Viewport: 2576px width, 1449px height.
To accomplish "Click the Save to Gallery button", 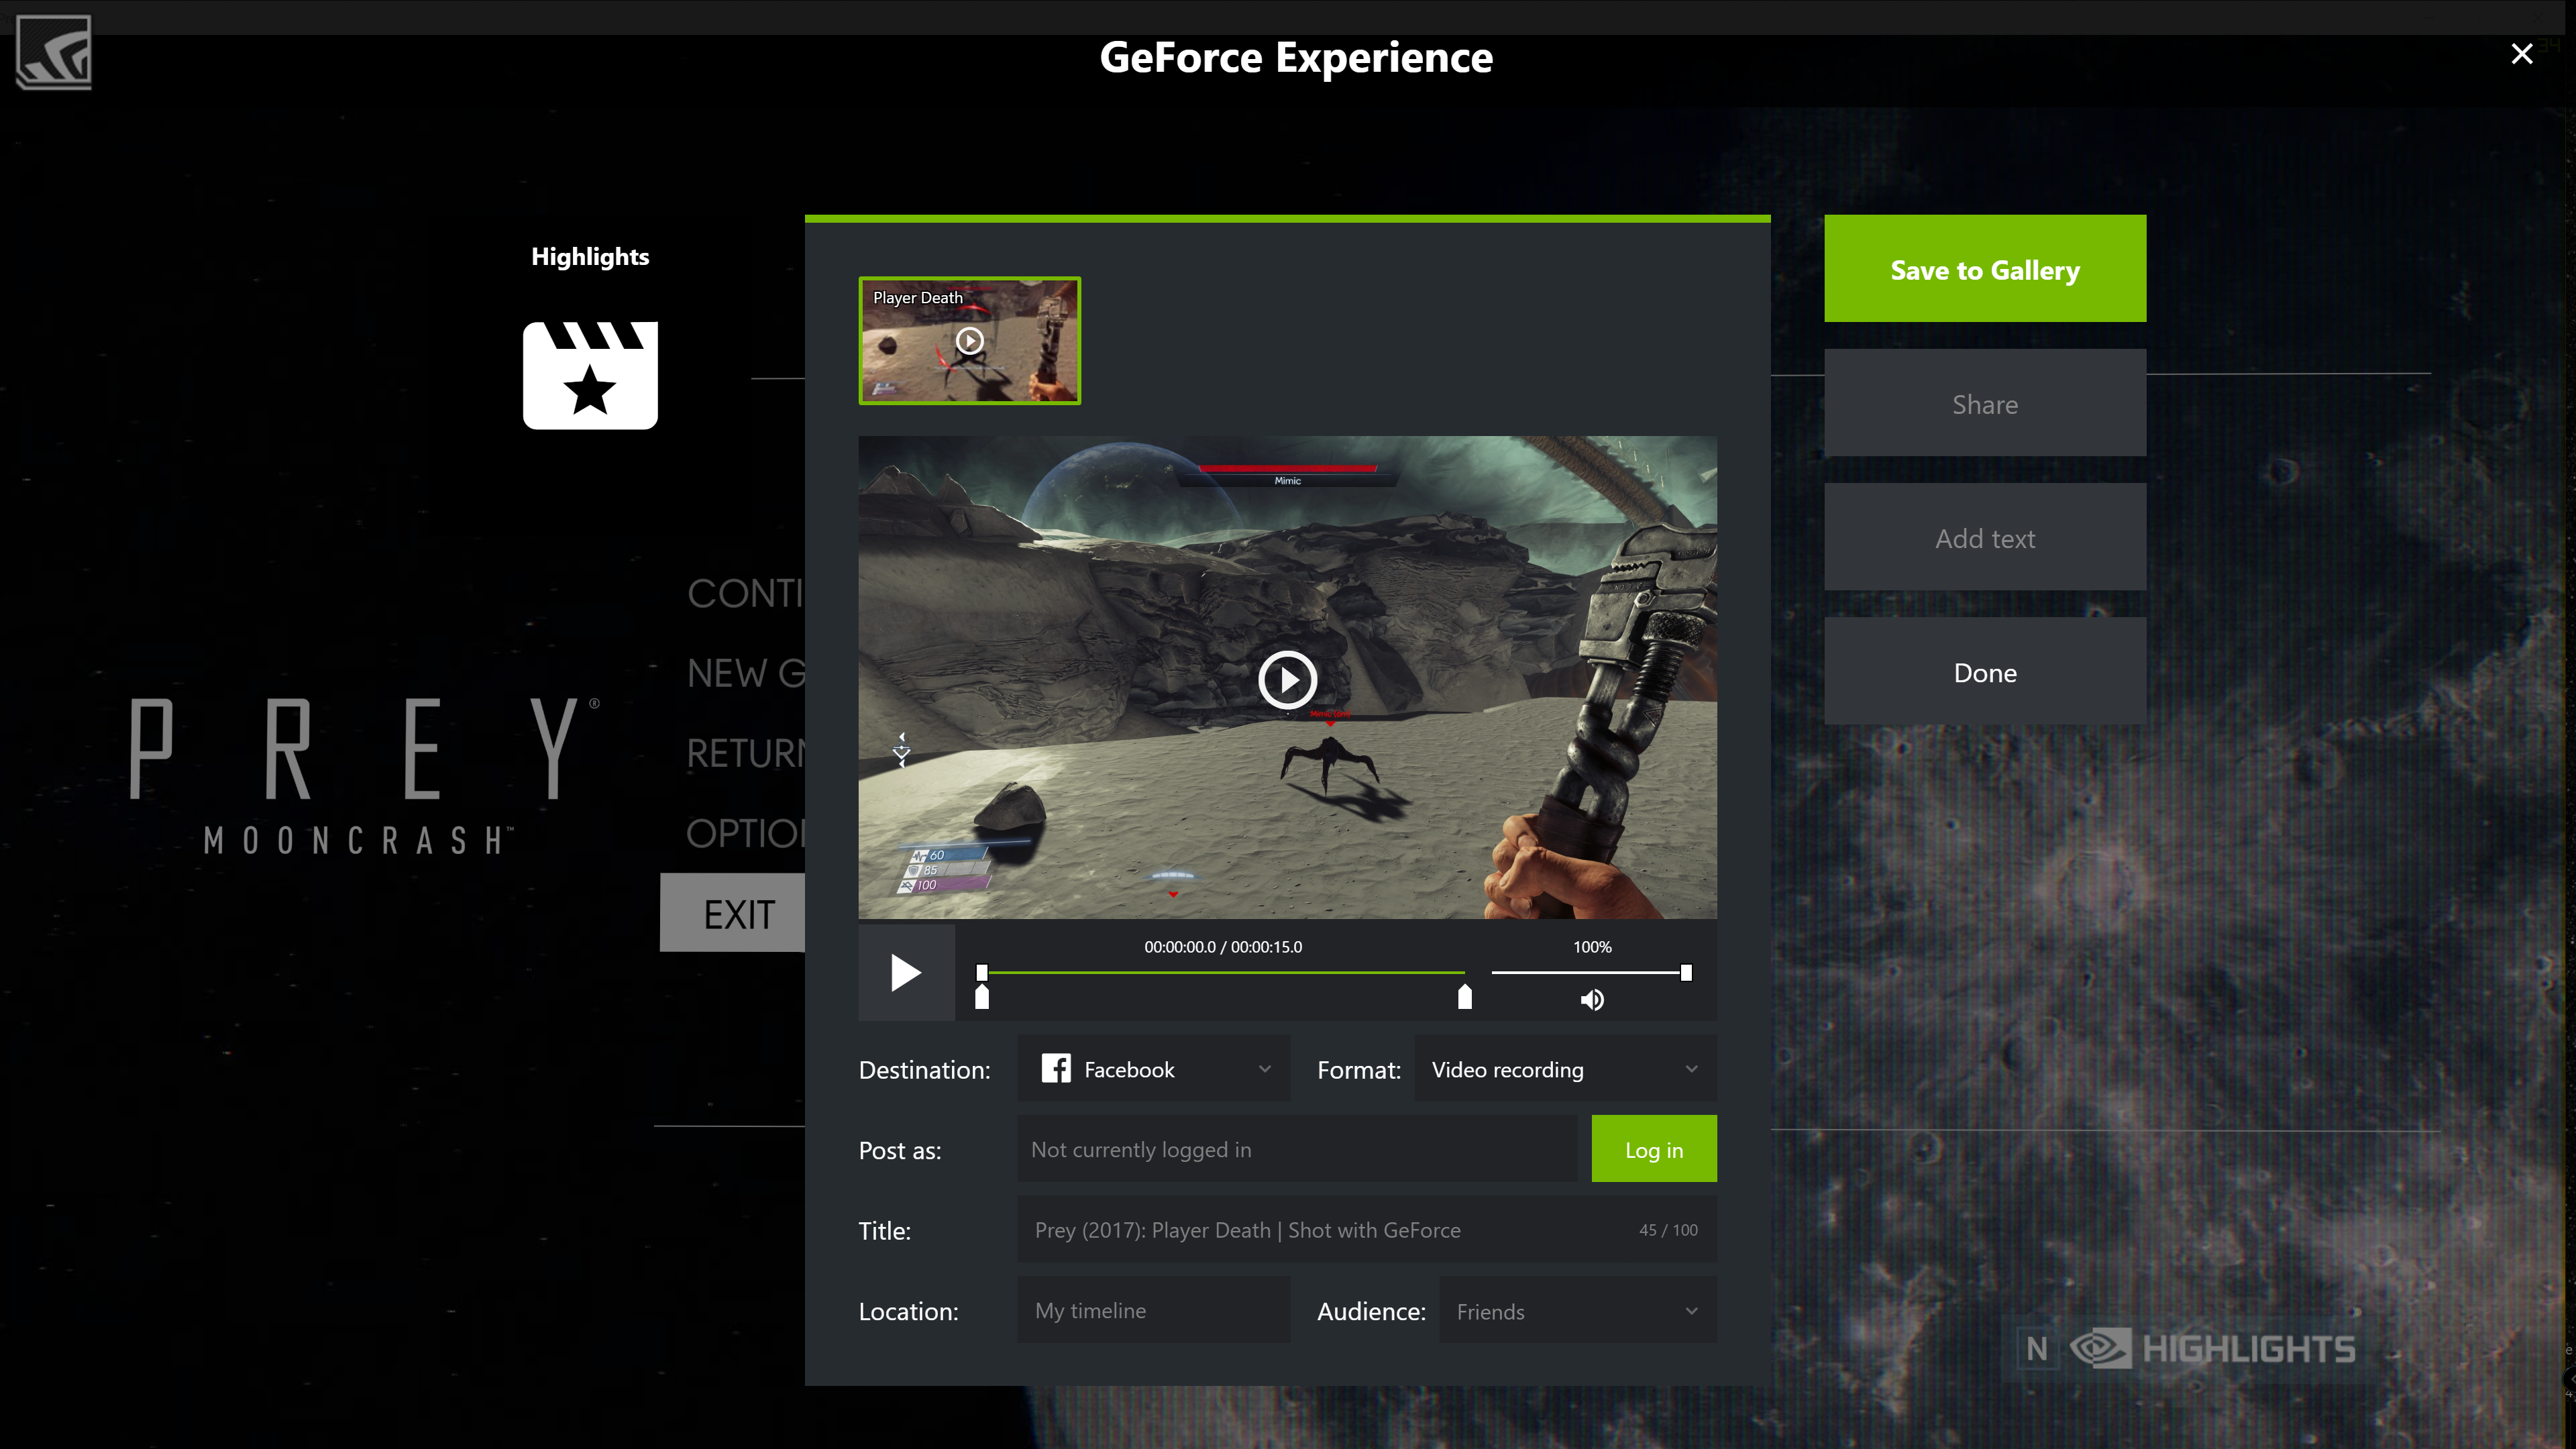I will pos(1984,269).
